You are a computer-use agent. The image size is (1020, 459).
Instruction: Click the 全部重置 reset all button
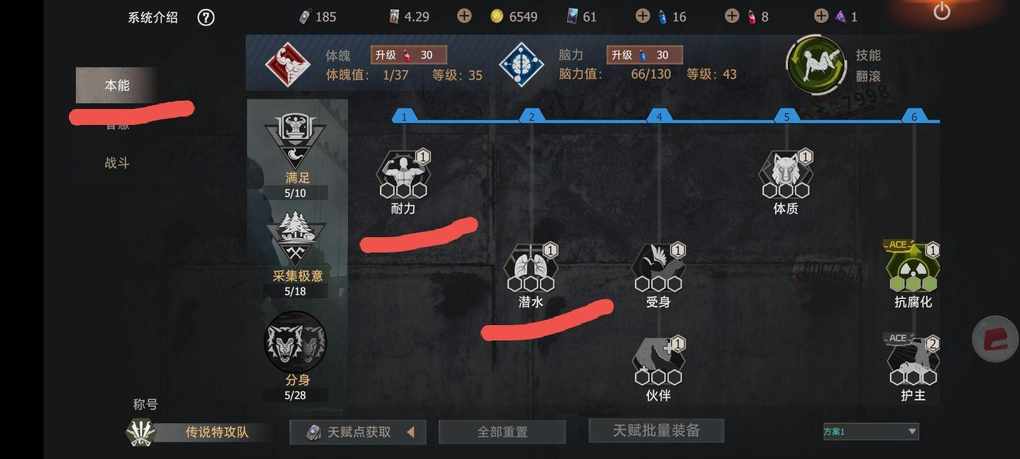(502, 432)
